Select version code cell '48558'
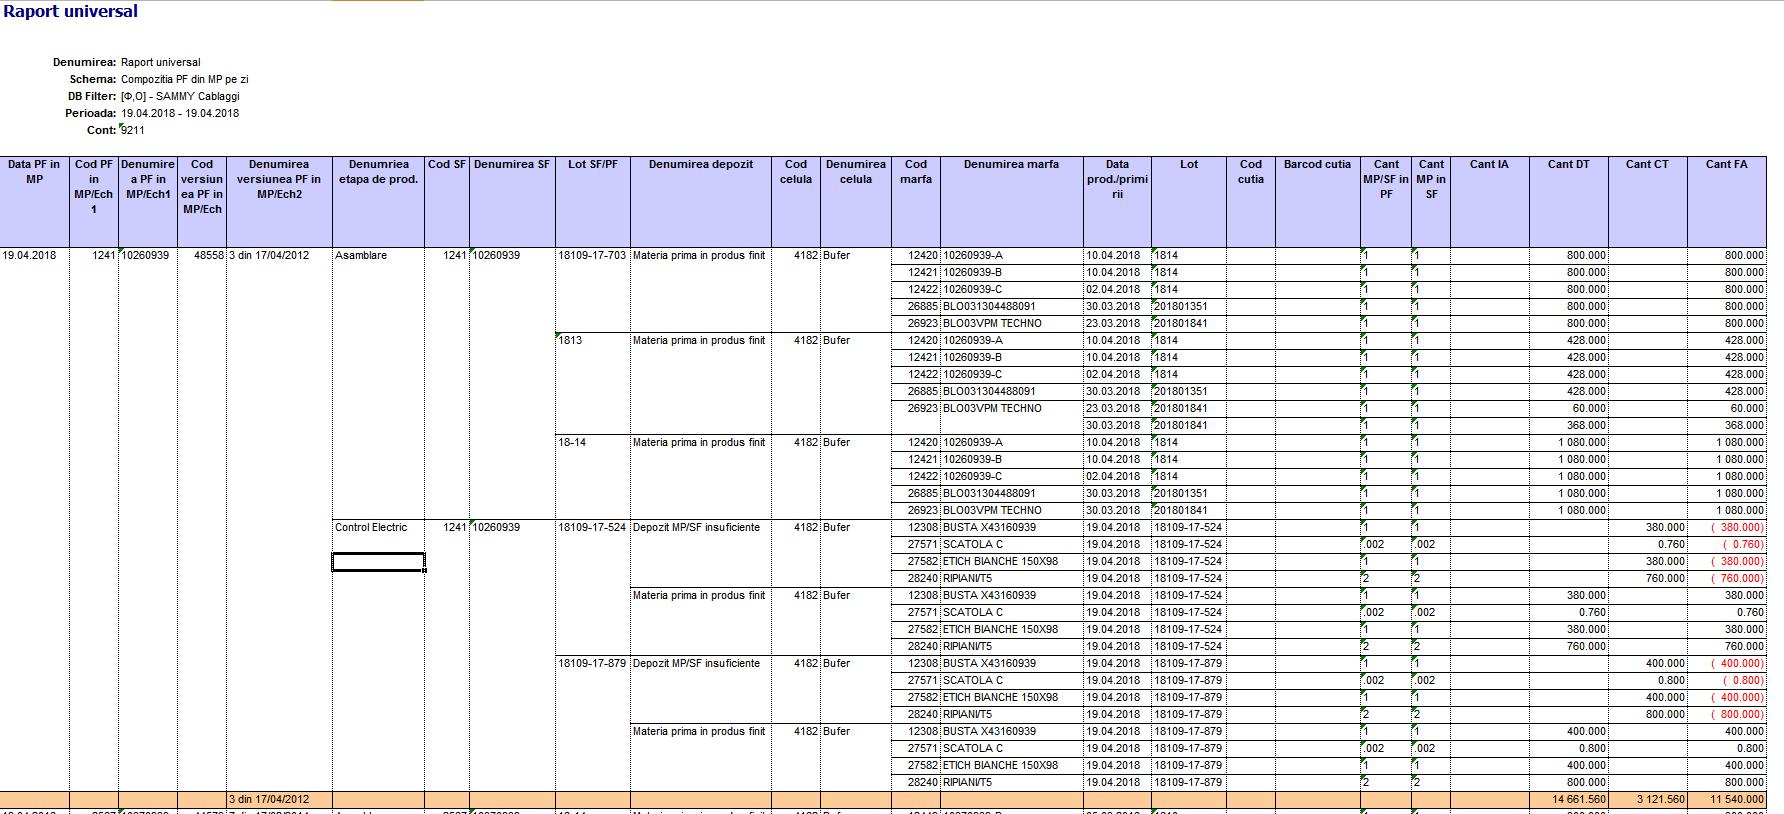1784x814 pixels. pos(202,255)
